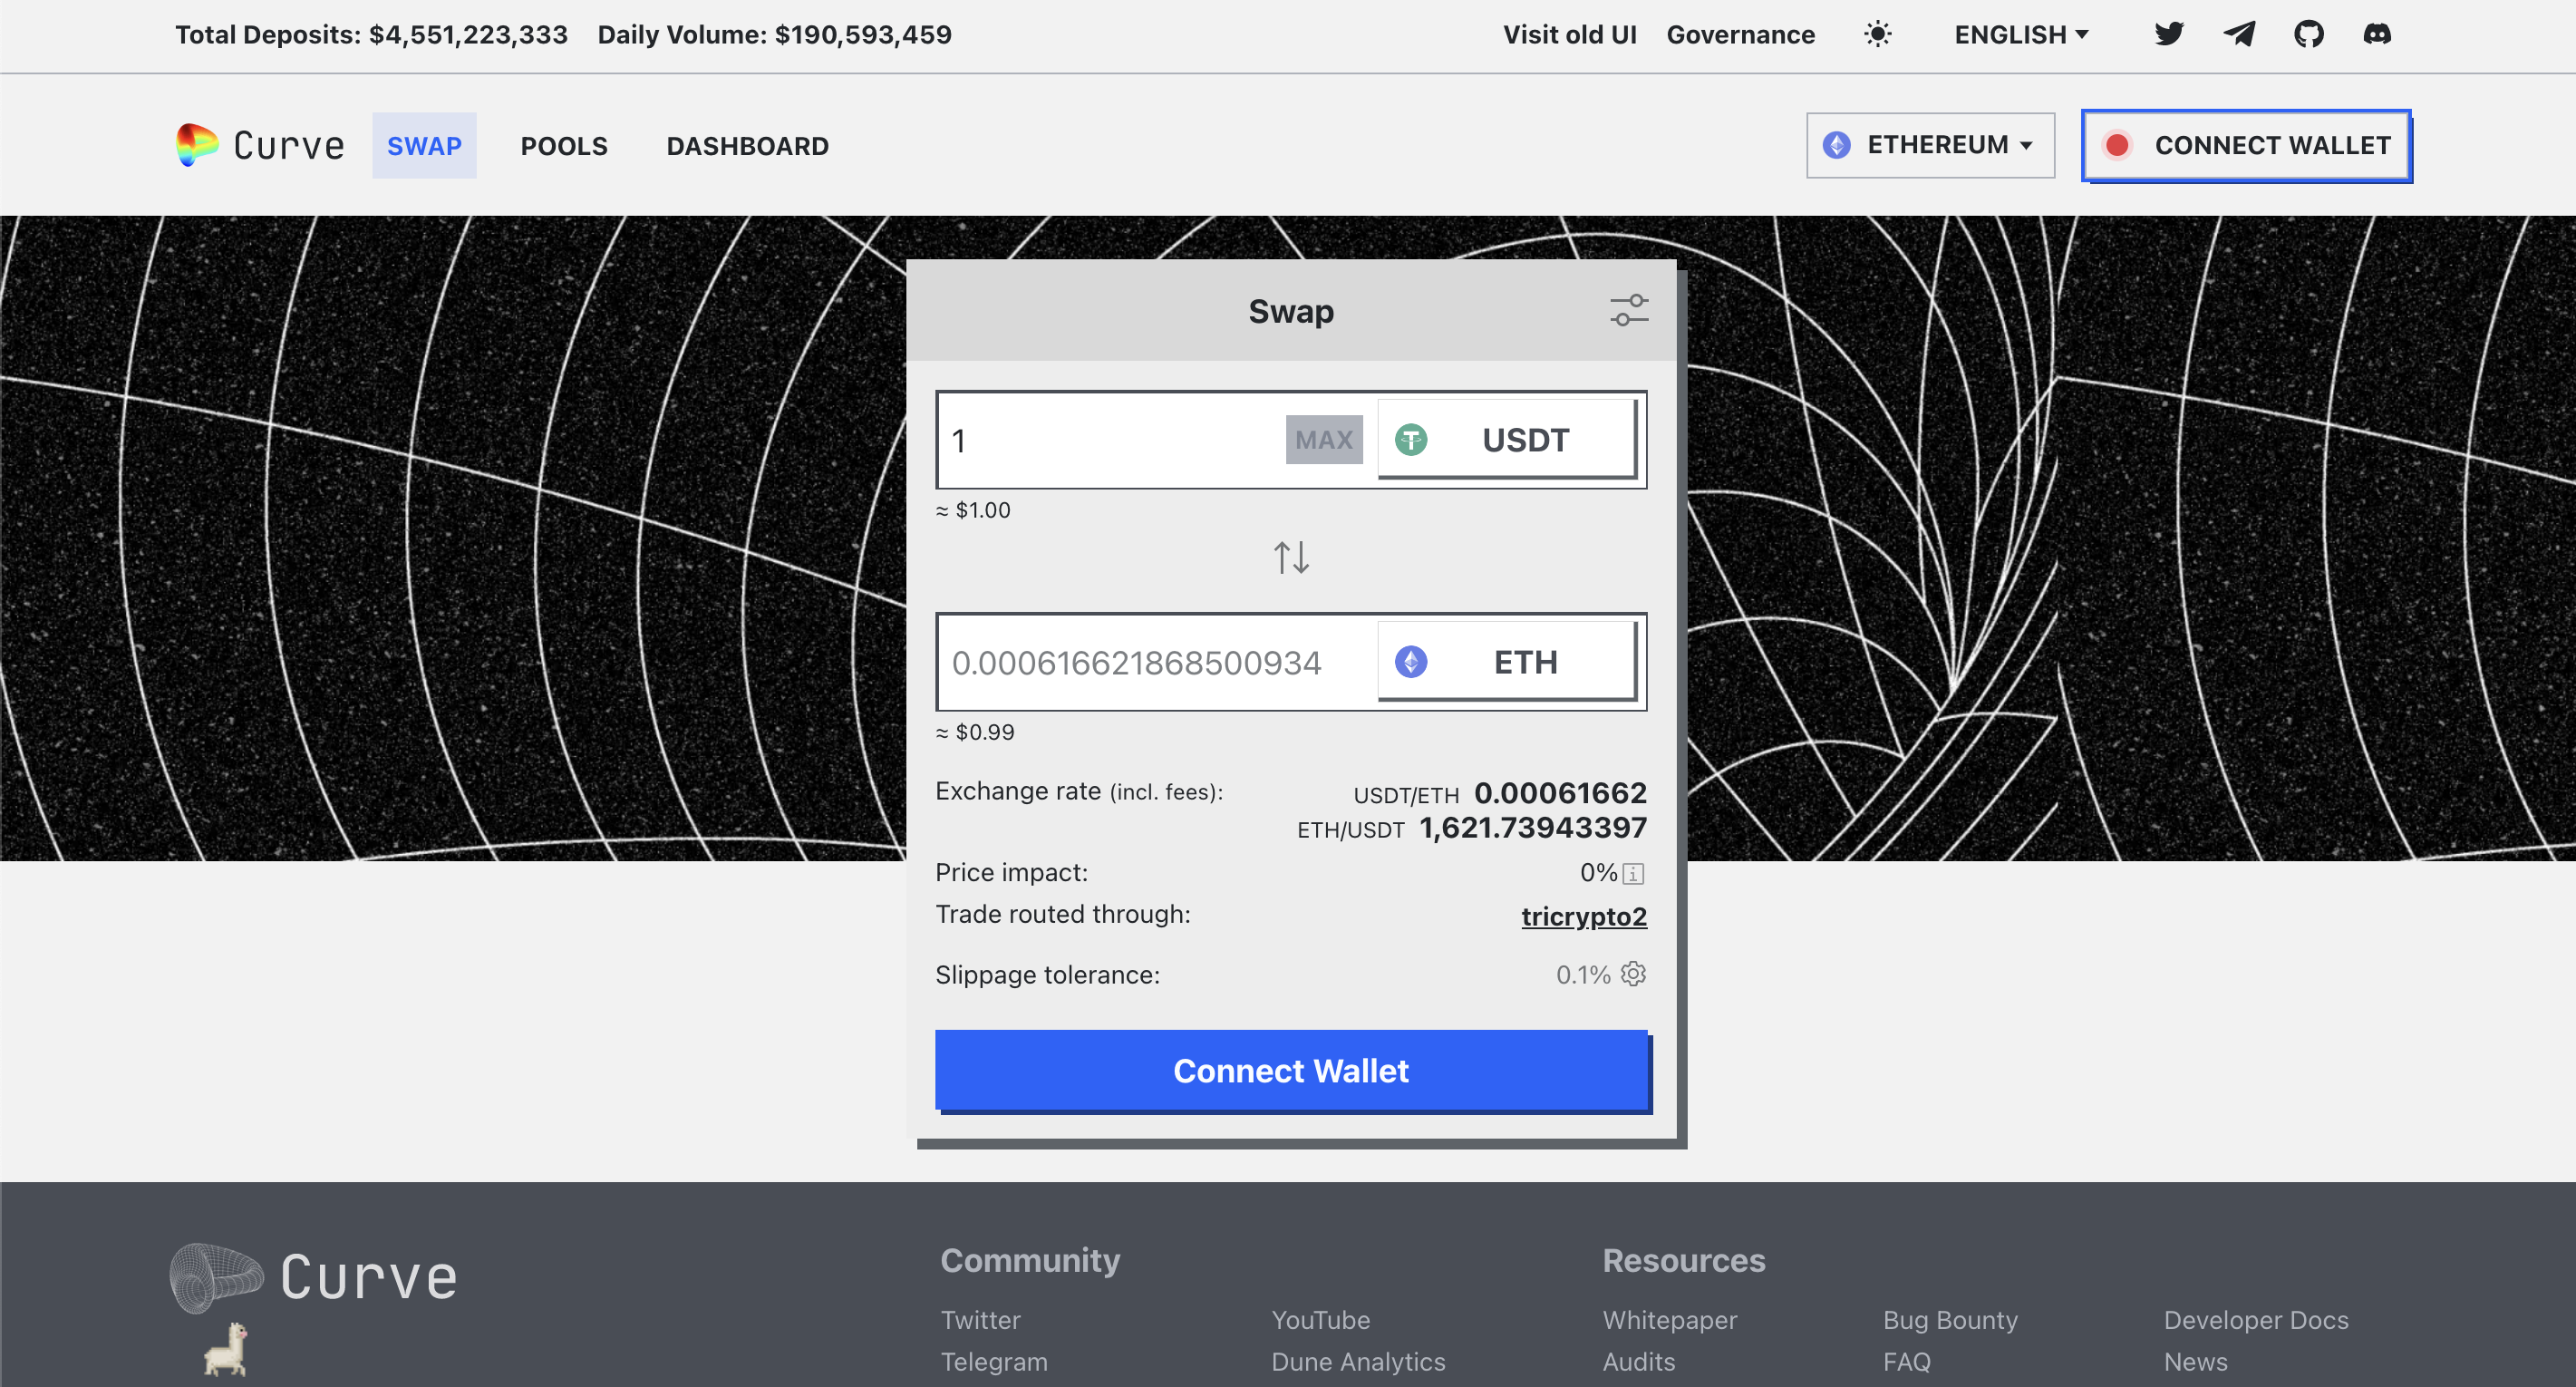Open the POOLS tab
Screen dimensions: 2576x1387
point(564,145)
